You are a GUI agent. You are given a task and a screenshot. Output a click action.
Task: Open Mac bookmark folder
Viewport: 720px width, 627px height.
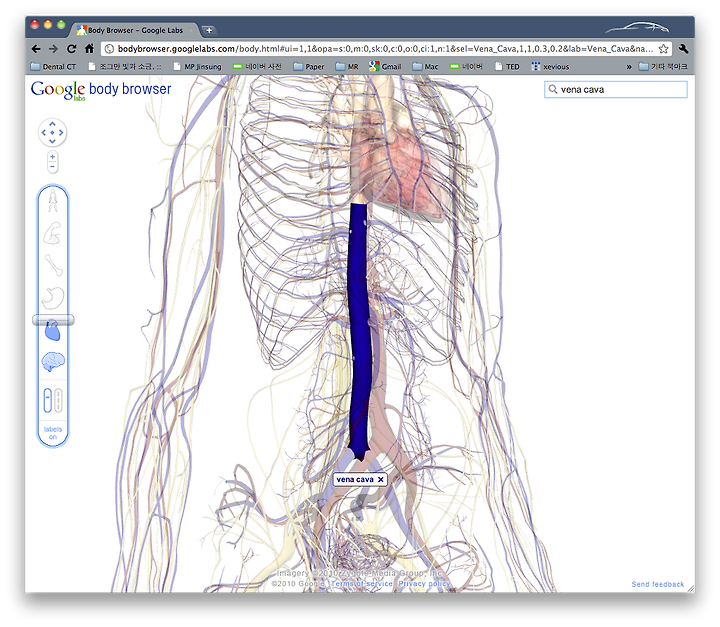point(425,67)
